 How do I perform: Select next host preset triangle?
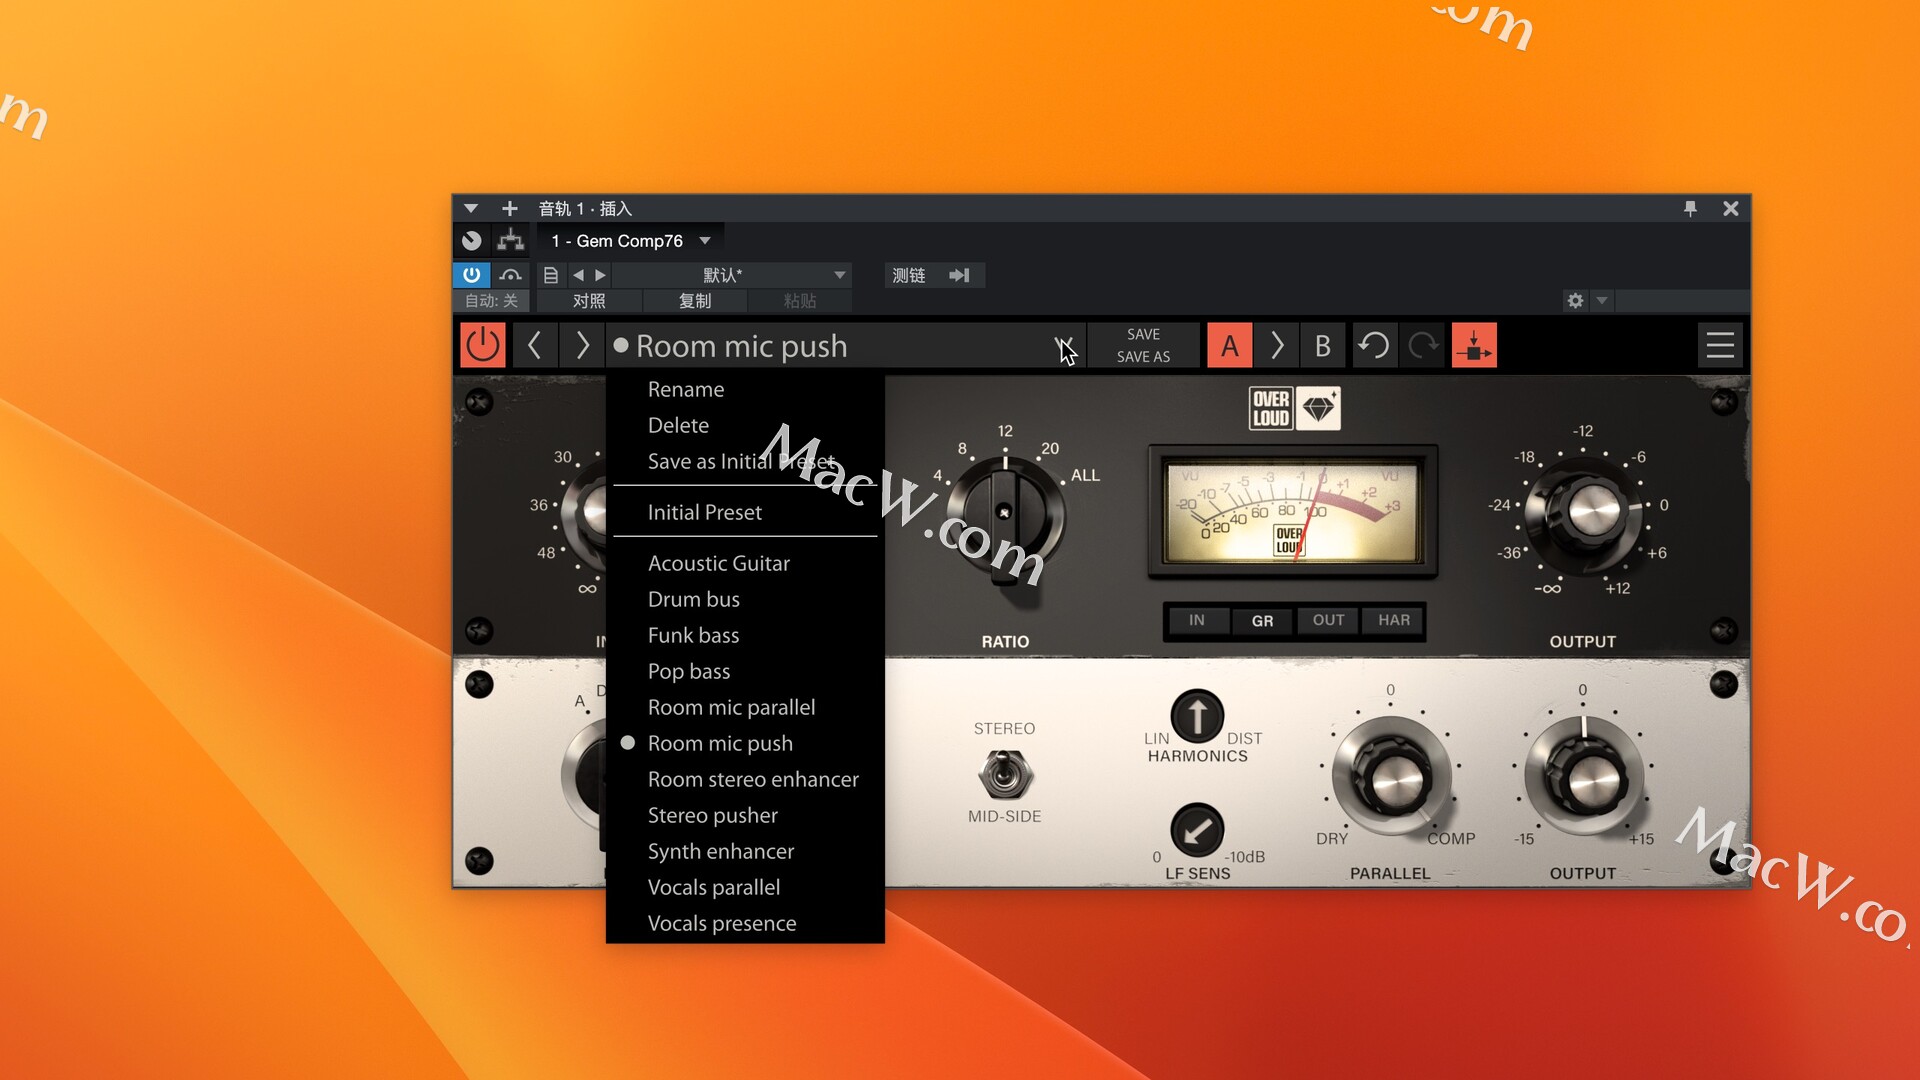click(600, 275)
